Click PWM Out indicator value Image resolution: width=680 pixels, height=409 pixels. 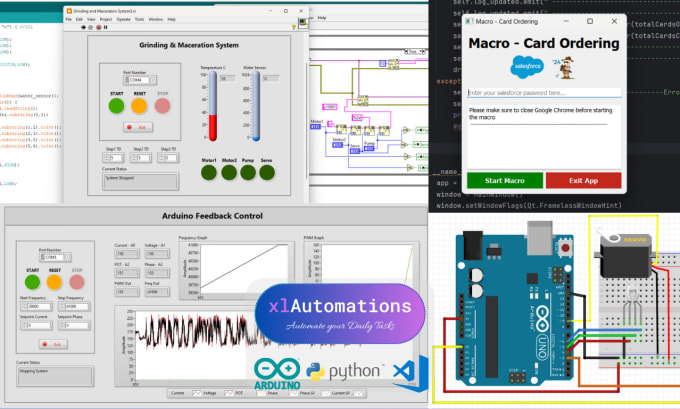pyautogui.click(x=127, y=292)
